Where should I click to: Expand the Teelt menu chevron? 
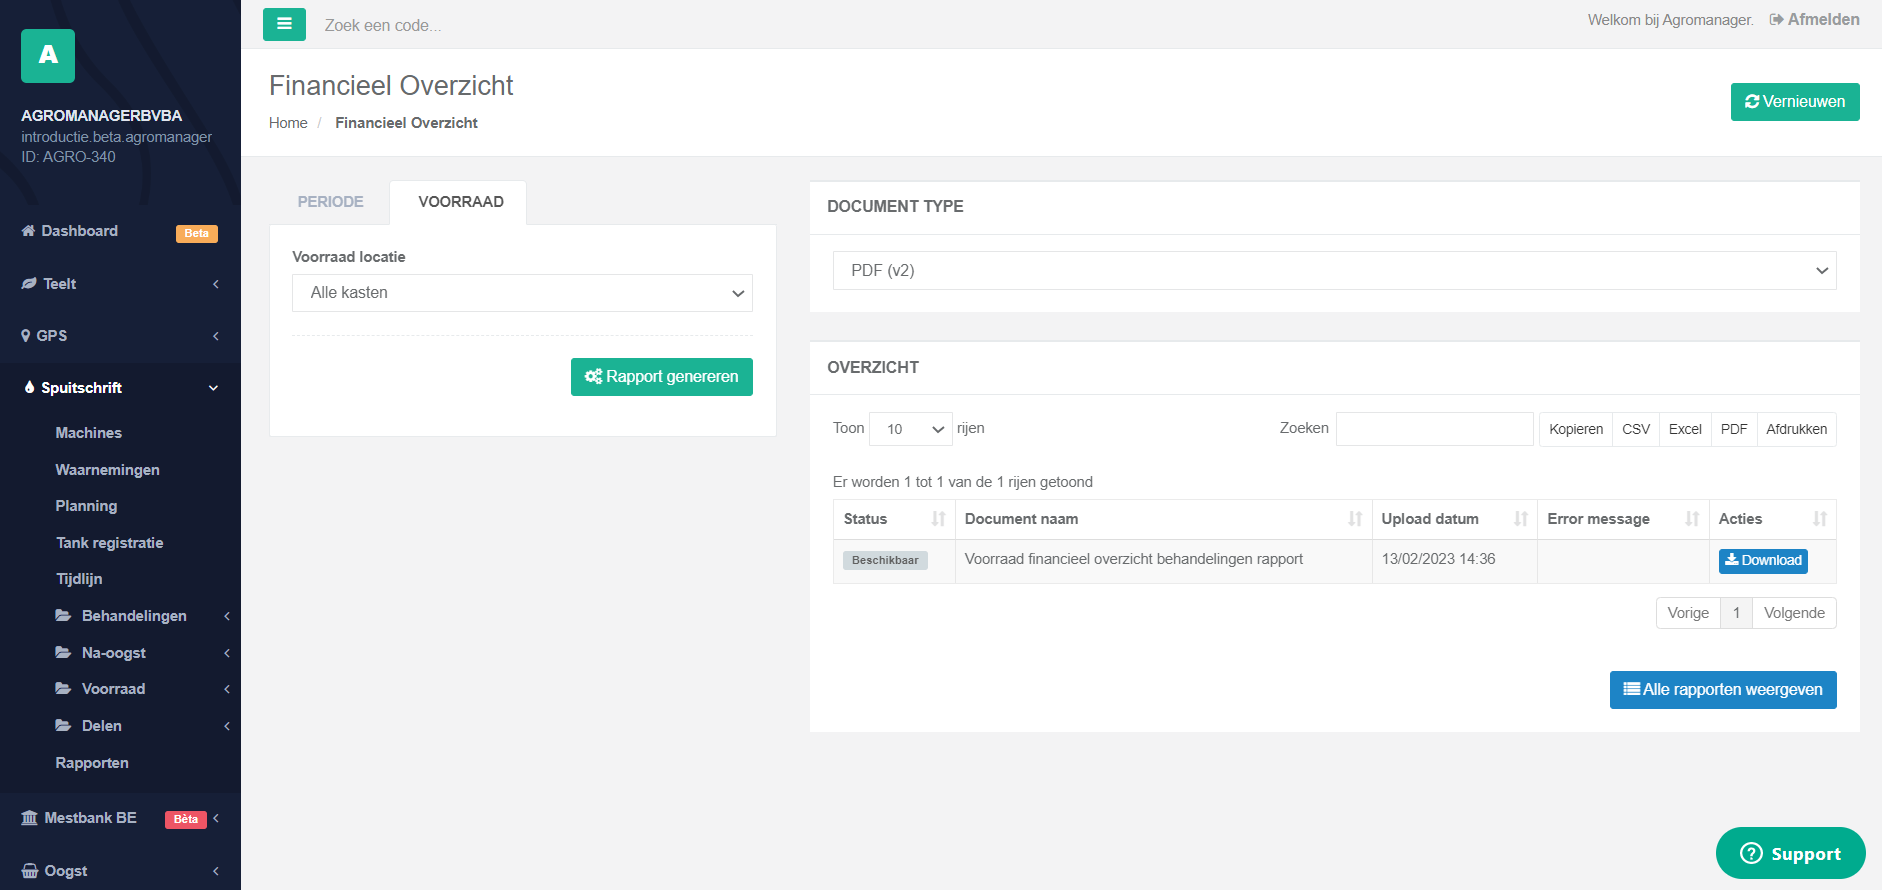coord(216,284)
